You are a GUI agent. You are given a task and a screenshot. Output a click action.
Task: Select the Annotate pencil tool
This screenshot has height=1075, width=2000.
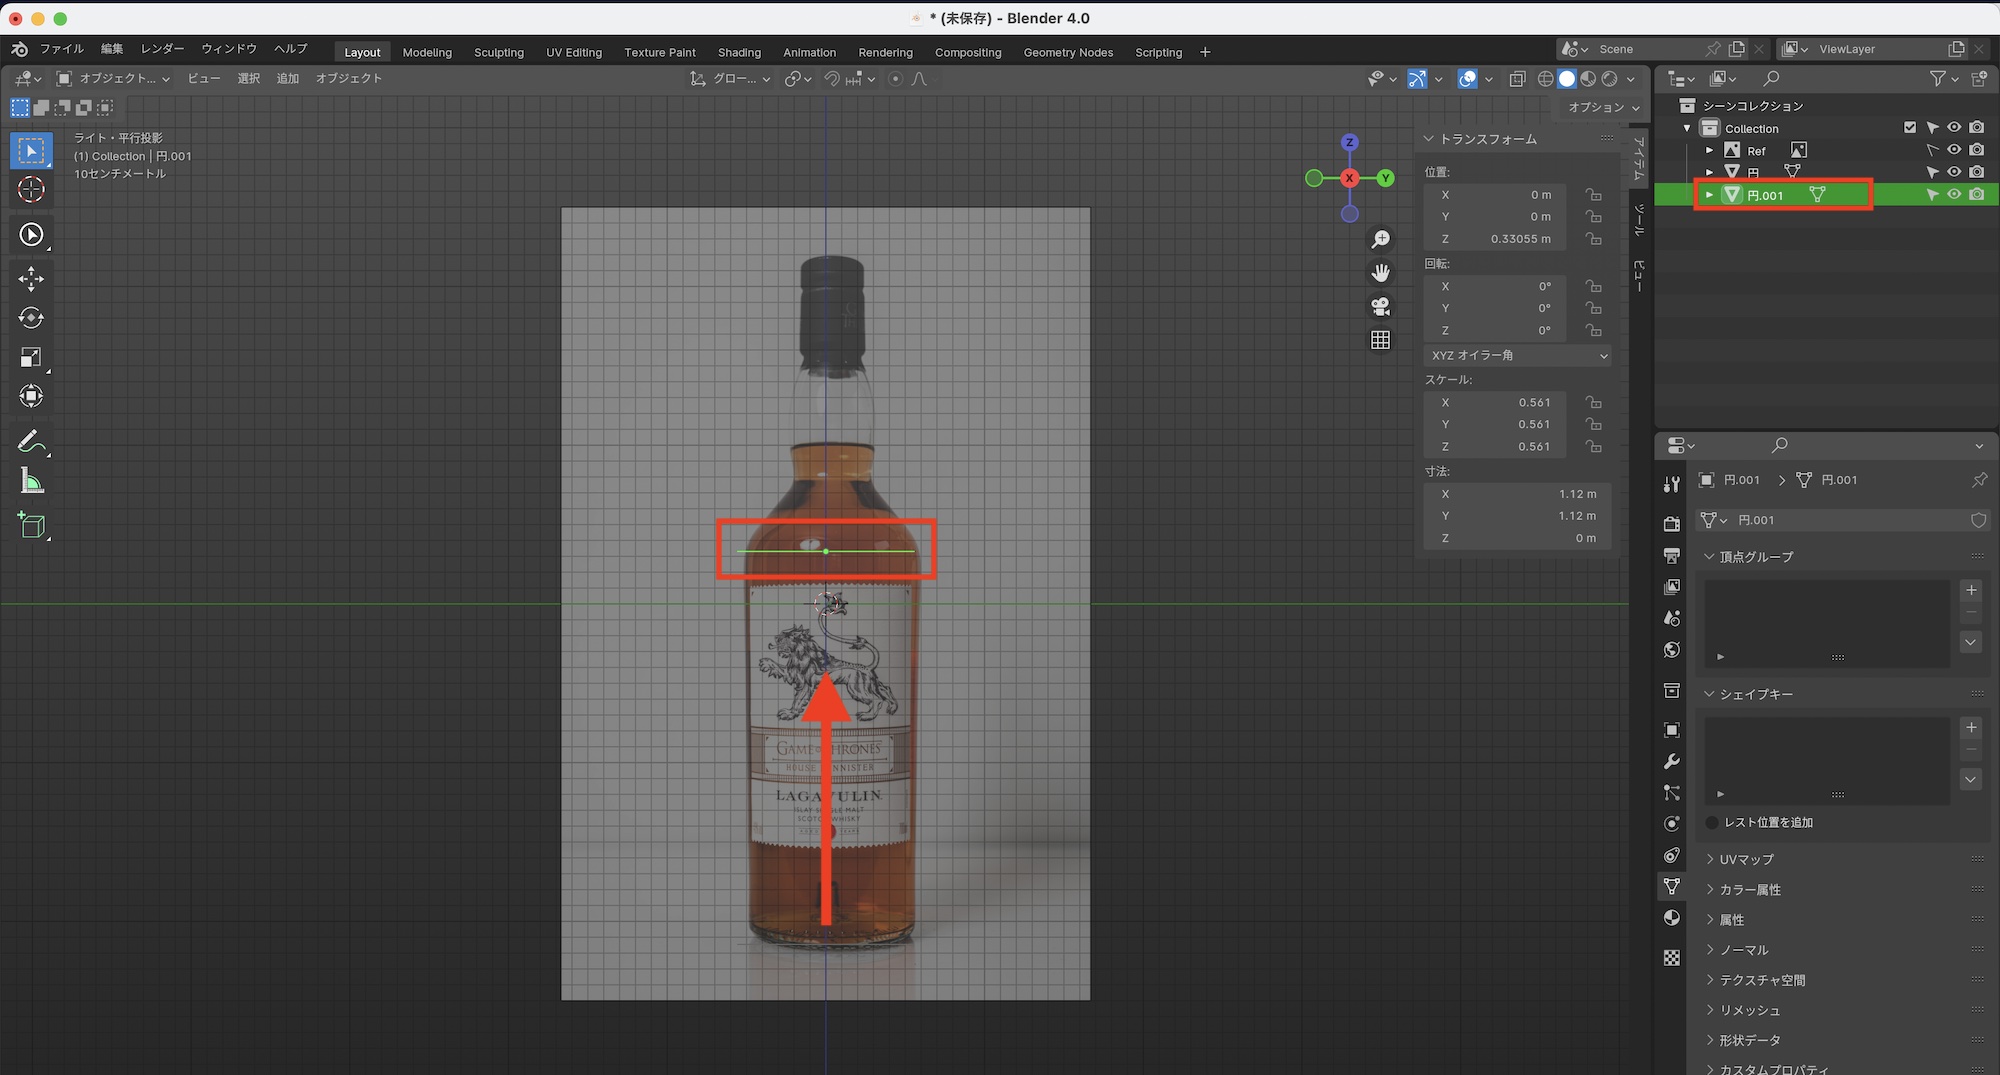[x=31, y=442]
